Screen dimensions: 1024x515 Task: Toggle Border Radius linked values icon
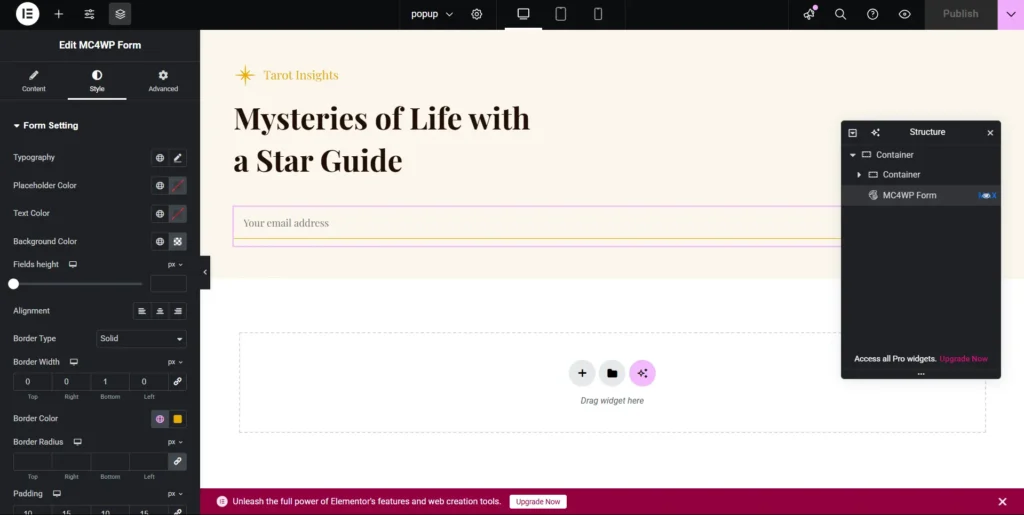[x=177, y=461]
